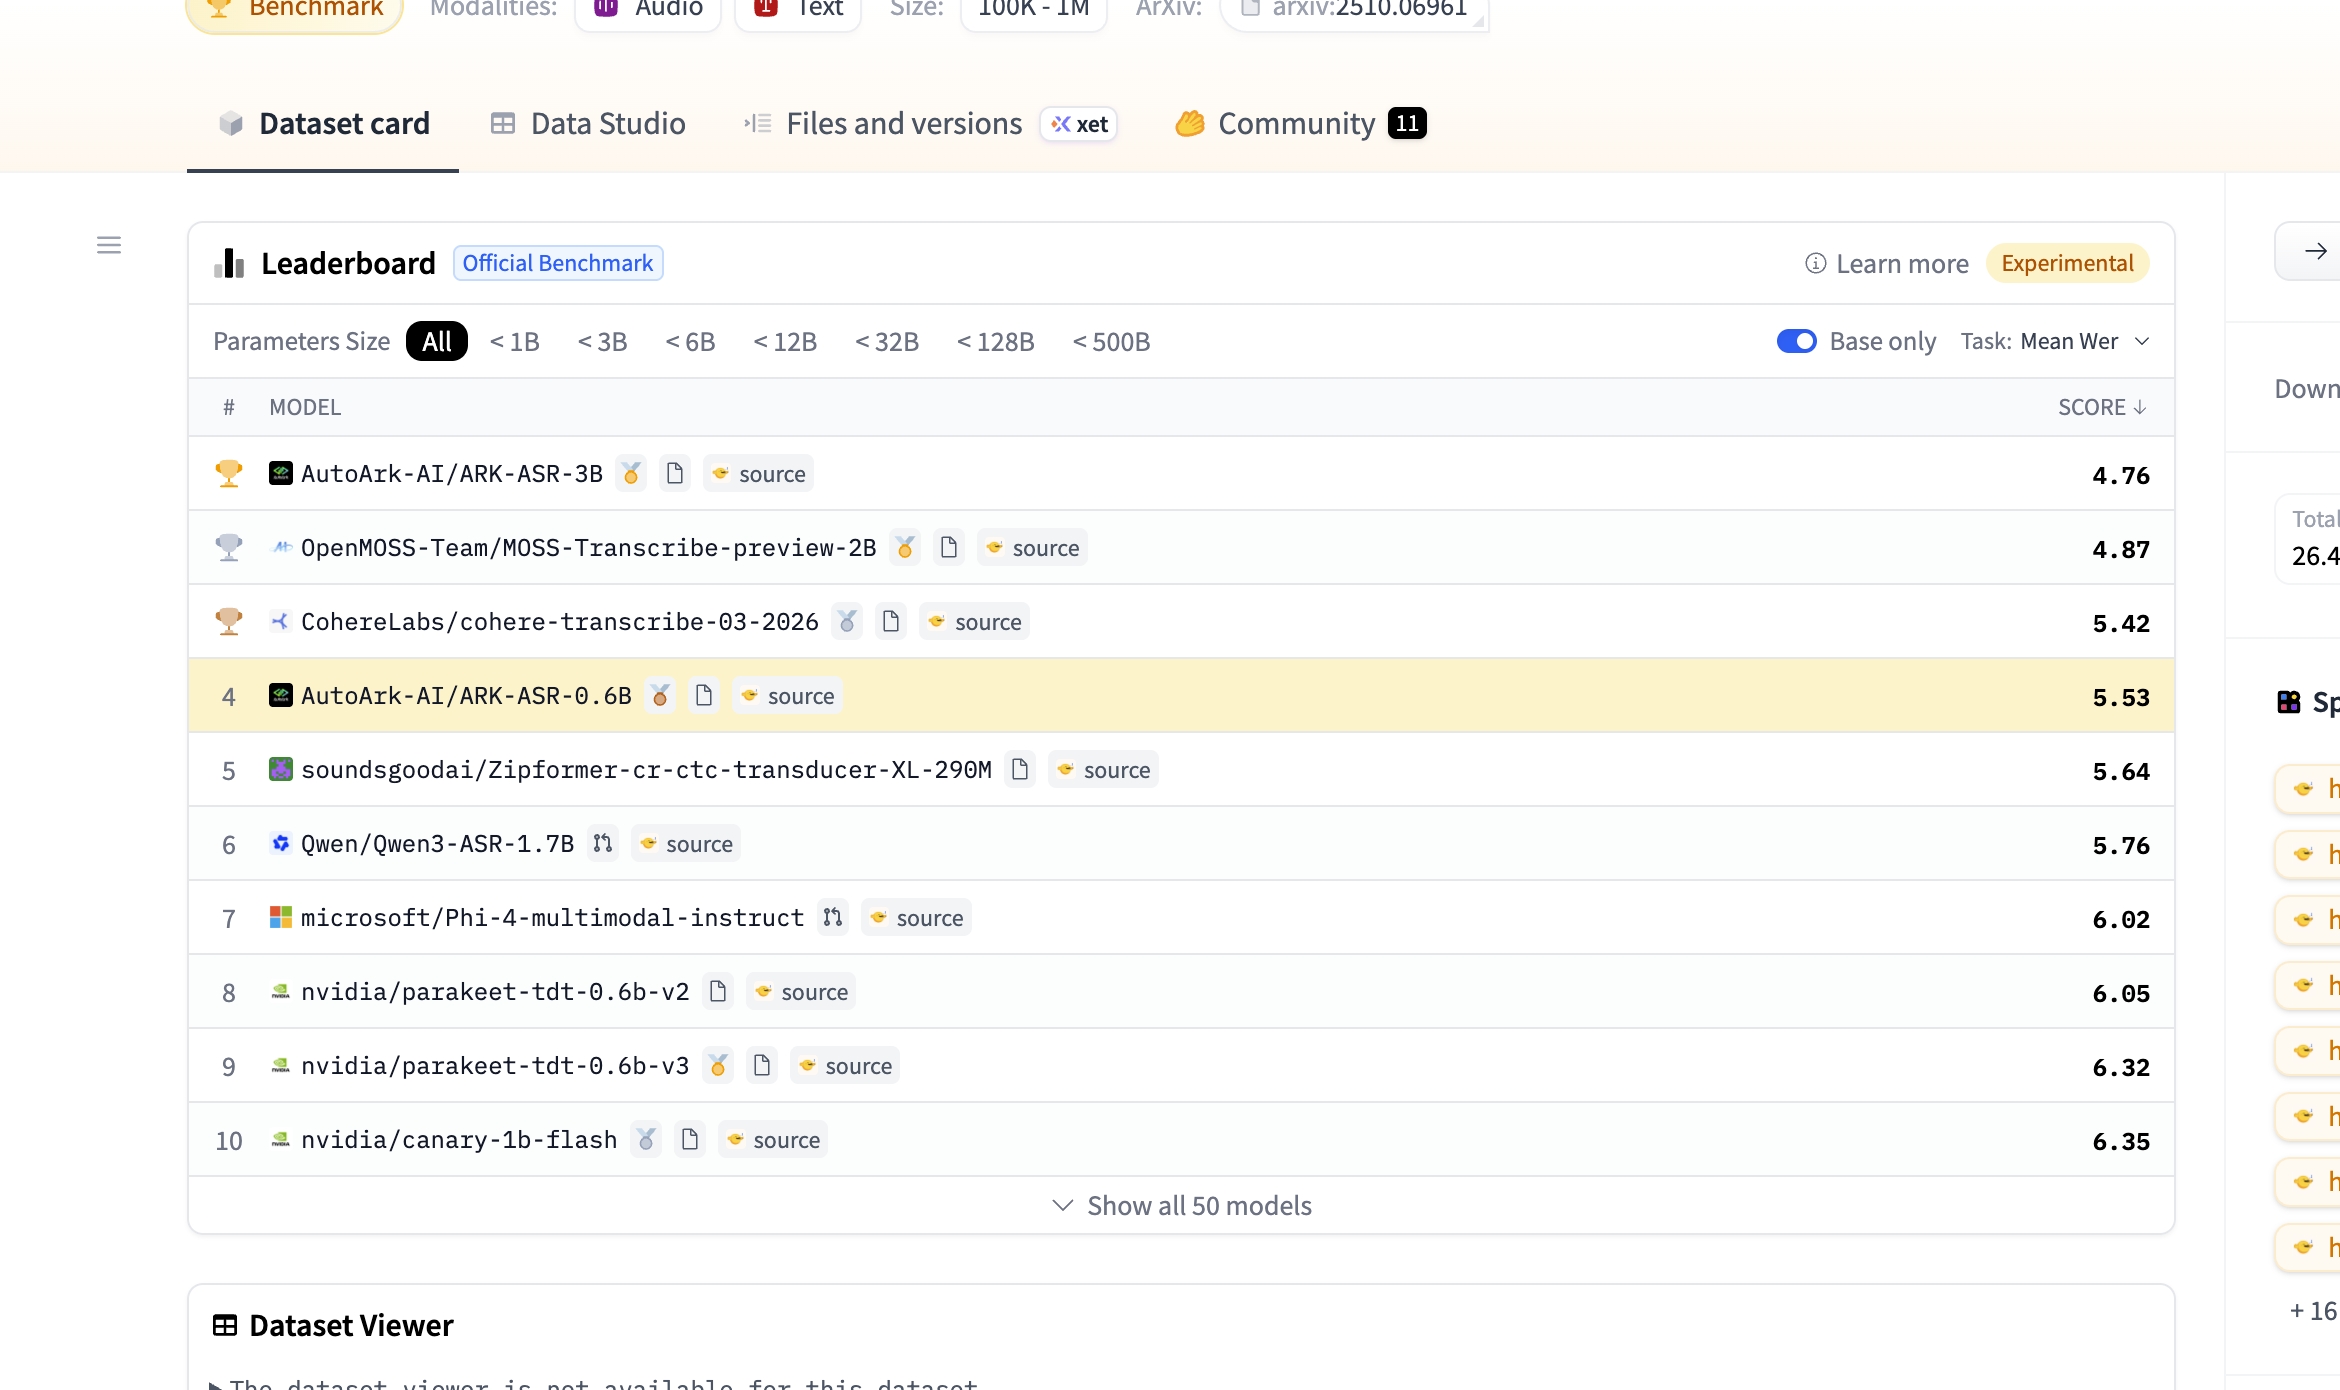Filter models by < 1B parameters
The image size is (2340, 1390).
coord(515,341)
